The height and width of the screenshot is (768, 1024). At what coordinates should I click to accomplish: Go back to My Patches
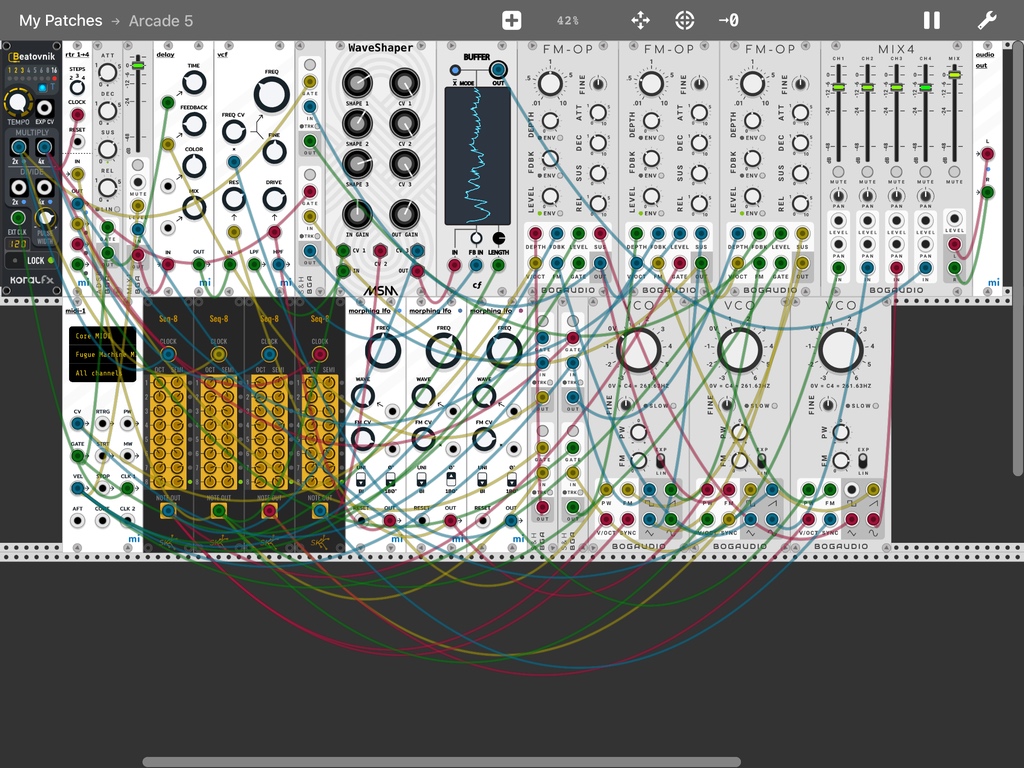60,21
